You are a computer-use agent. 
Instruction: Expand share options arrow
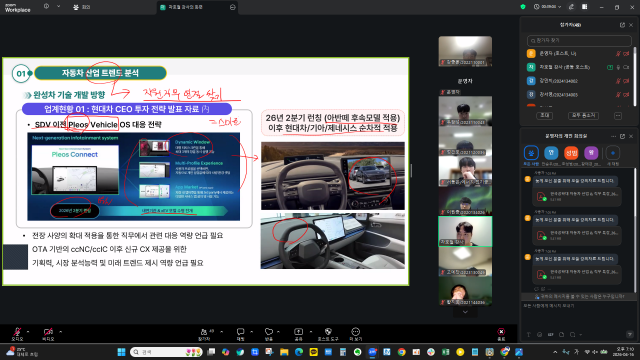tap(311, 331)
